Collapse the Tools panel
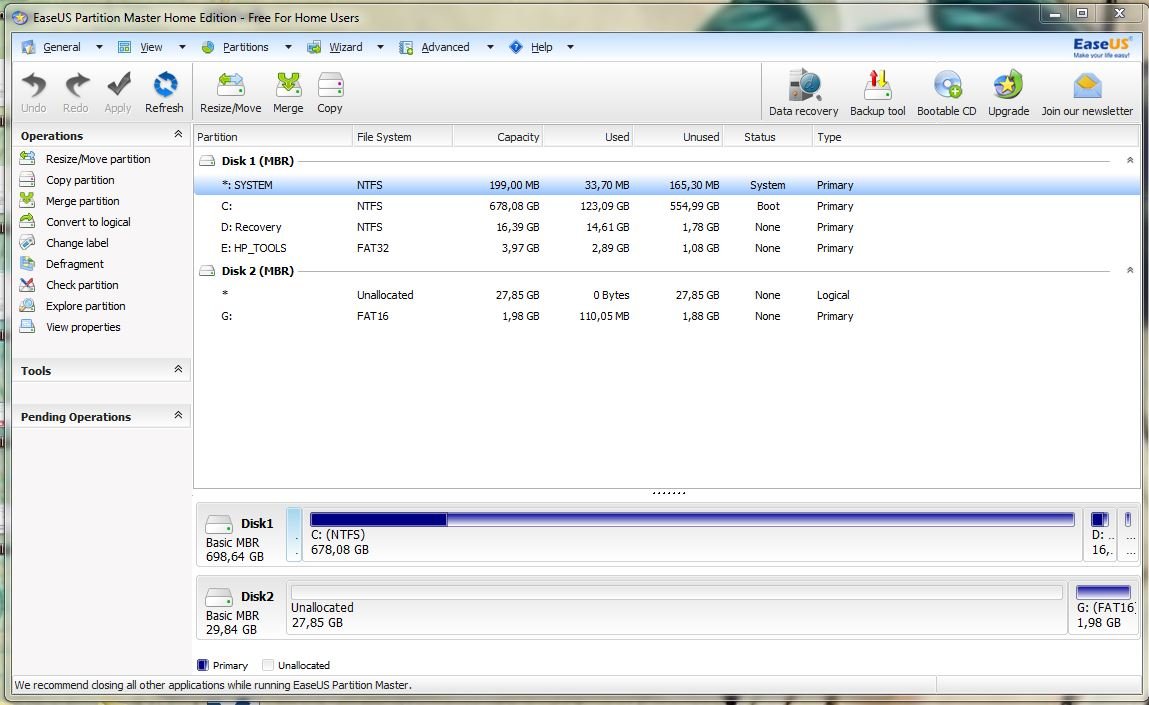 pos(178,369)
